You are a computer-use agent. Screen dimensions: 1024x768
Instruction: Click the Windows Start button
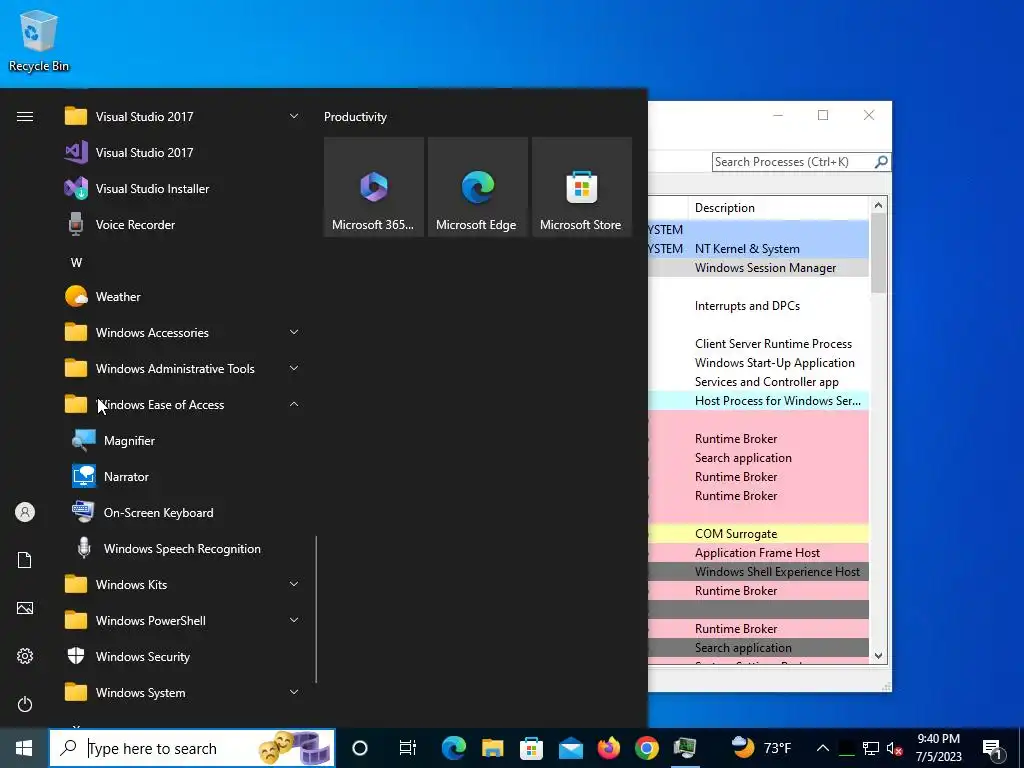24,748
